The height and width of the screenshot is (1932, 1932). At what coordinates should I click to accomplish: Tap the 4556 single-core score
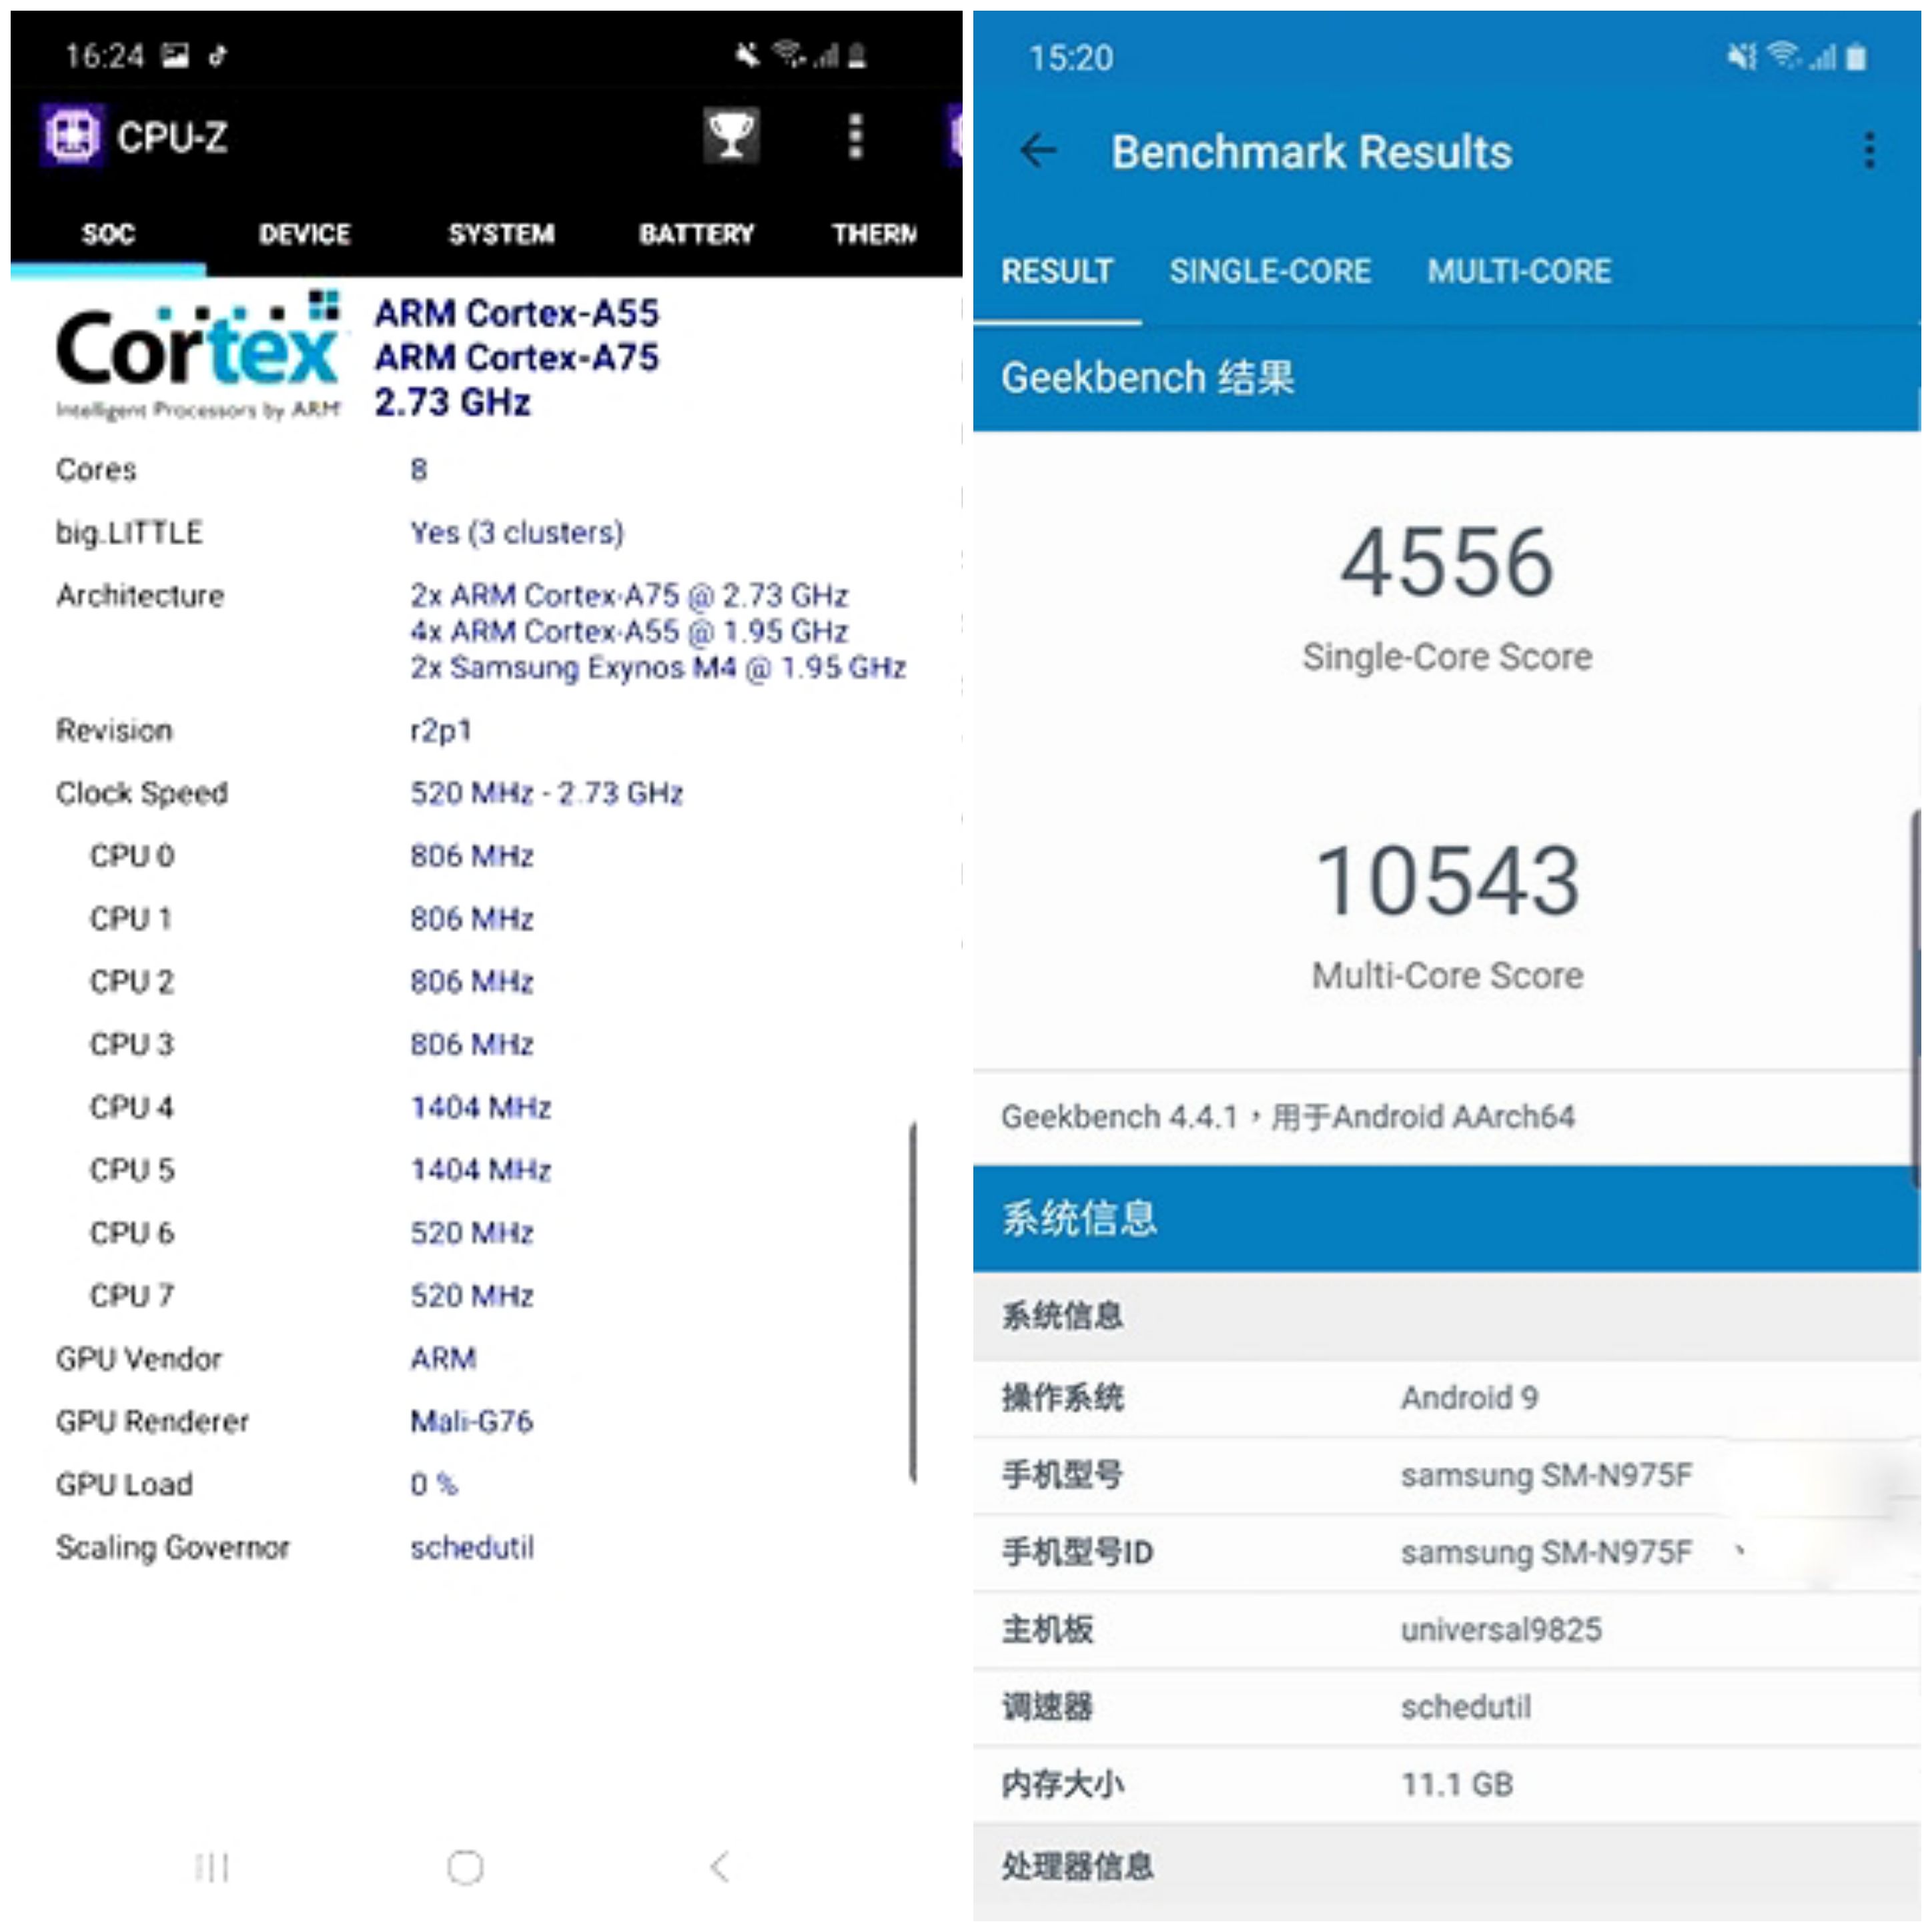(1447, 563)
